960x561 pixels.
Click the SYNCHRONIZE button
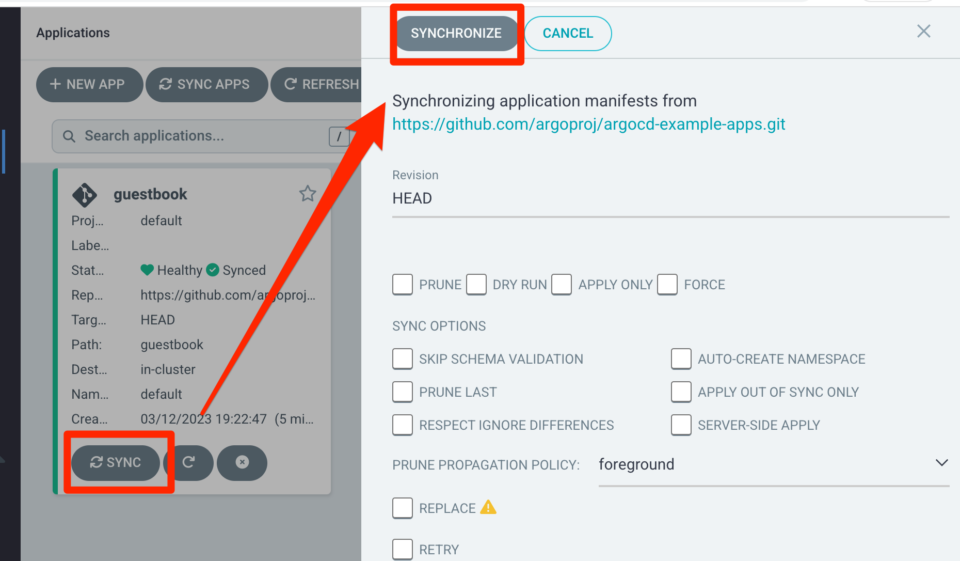pos(456,33)
